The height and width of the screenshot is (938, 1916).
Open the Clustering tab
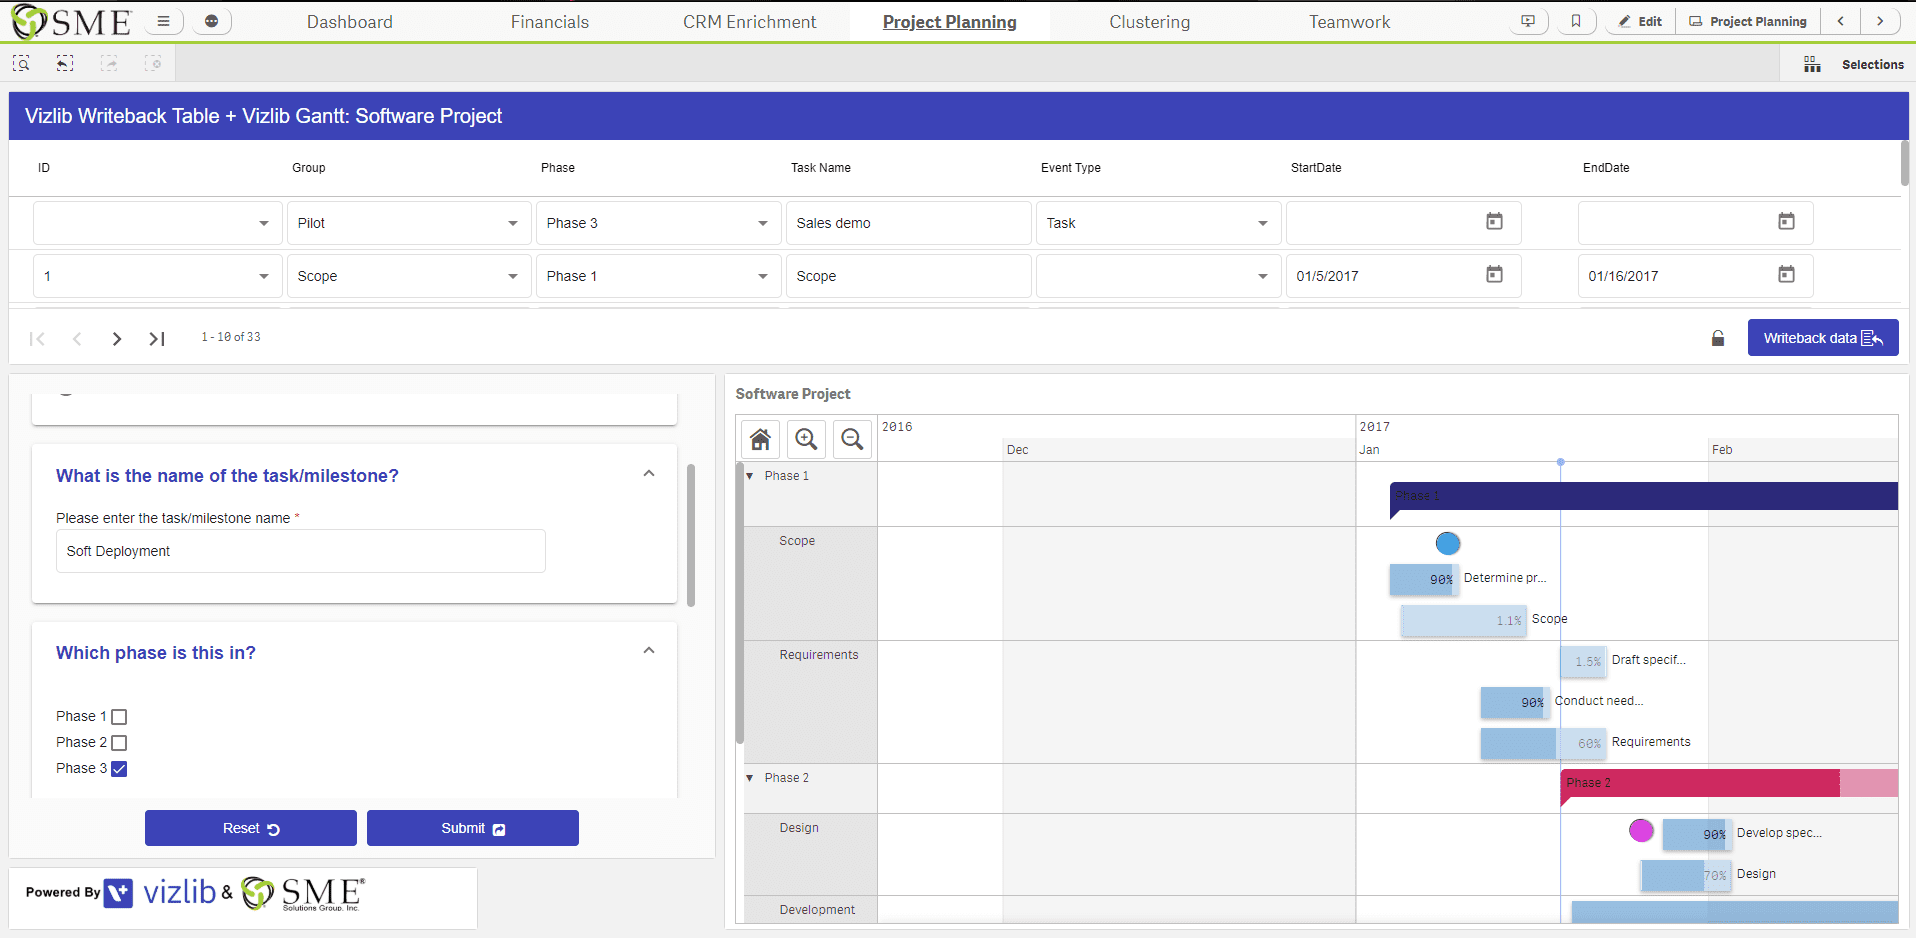pos(1150,22)
